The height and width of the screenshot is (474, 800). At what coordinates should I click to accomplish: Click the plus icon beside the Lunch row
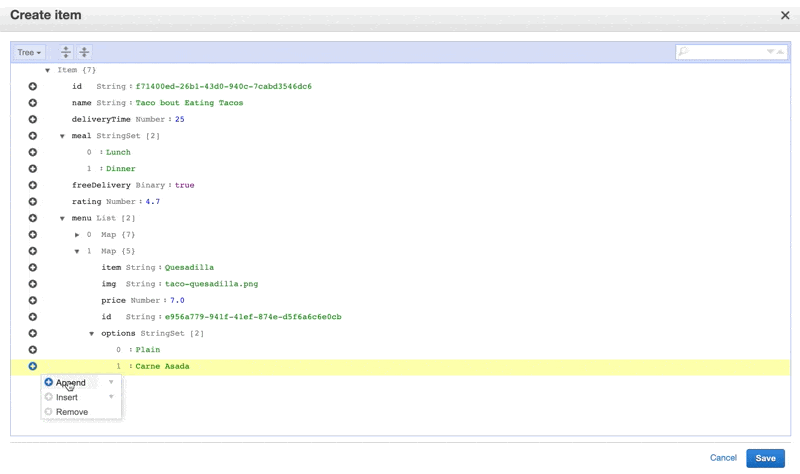point(33,152)
